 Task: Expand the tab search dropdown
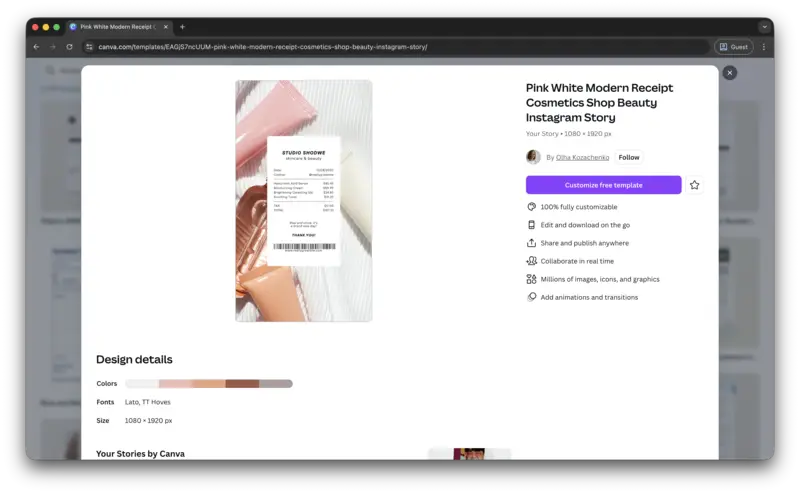click(764, 27)
